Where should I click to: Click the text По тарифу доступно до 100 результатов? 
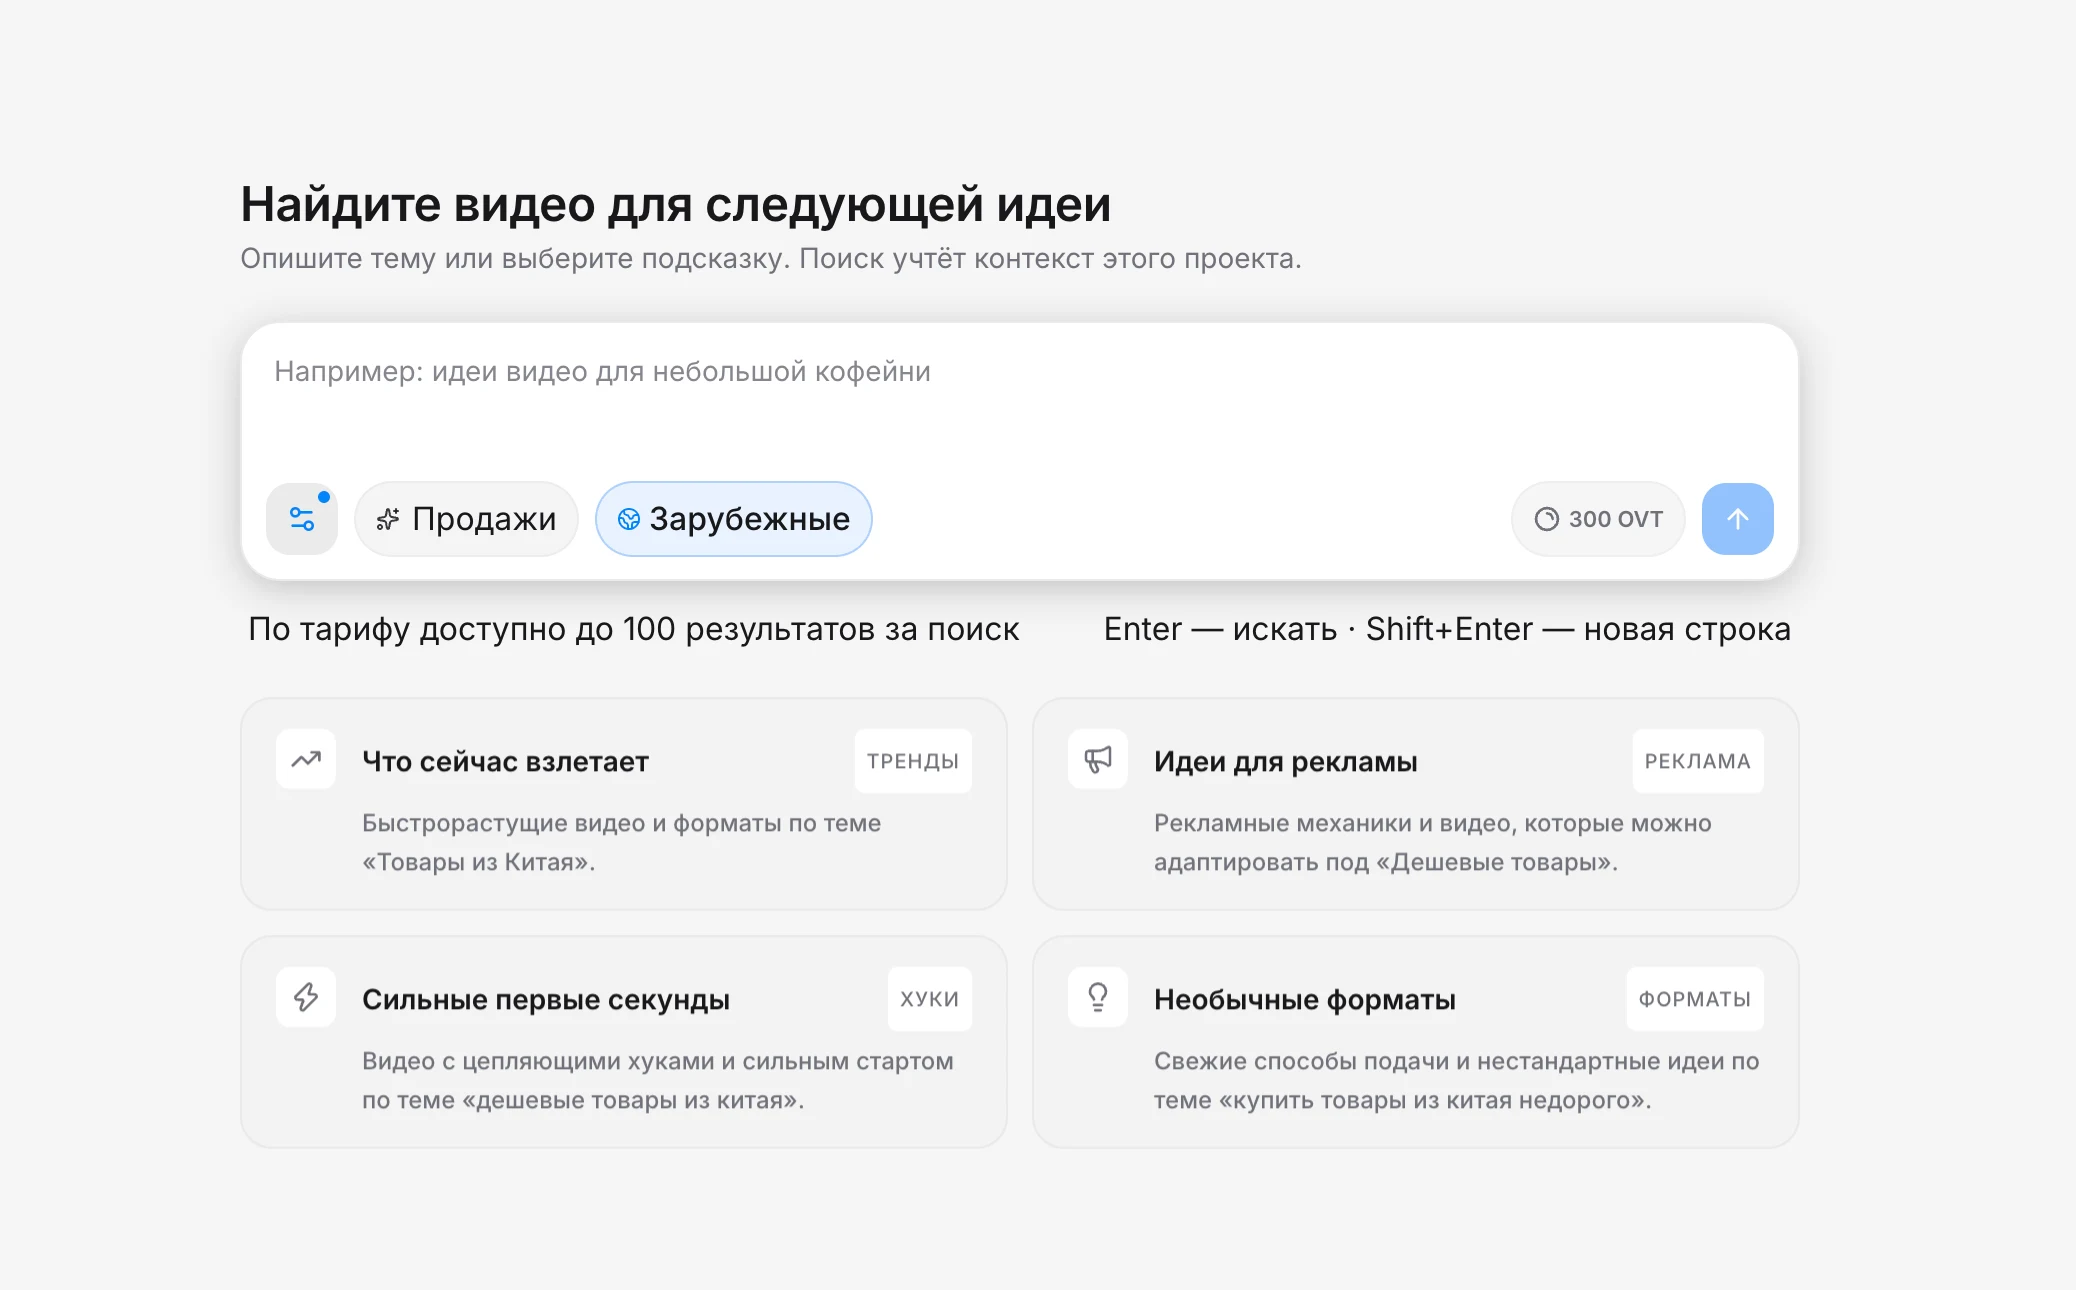click(634, 629)
